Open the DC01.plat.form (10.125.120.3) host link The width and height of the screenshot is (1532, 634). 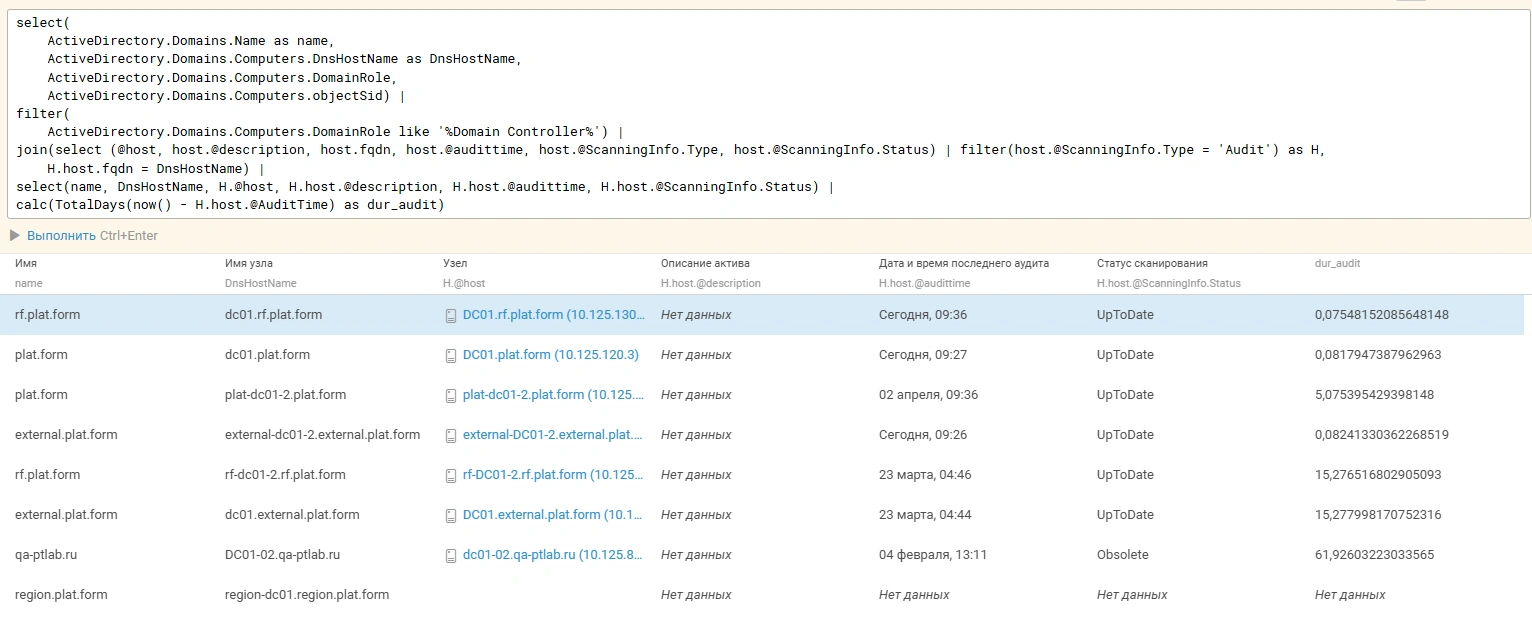click(x=551, y=355)
